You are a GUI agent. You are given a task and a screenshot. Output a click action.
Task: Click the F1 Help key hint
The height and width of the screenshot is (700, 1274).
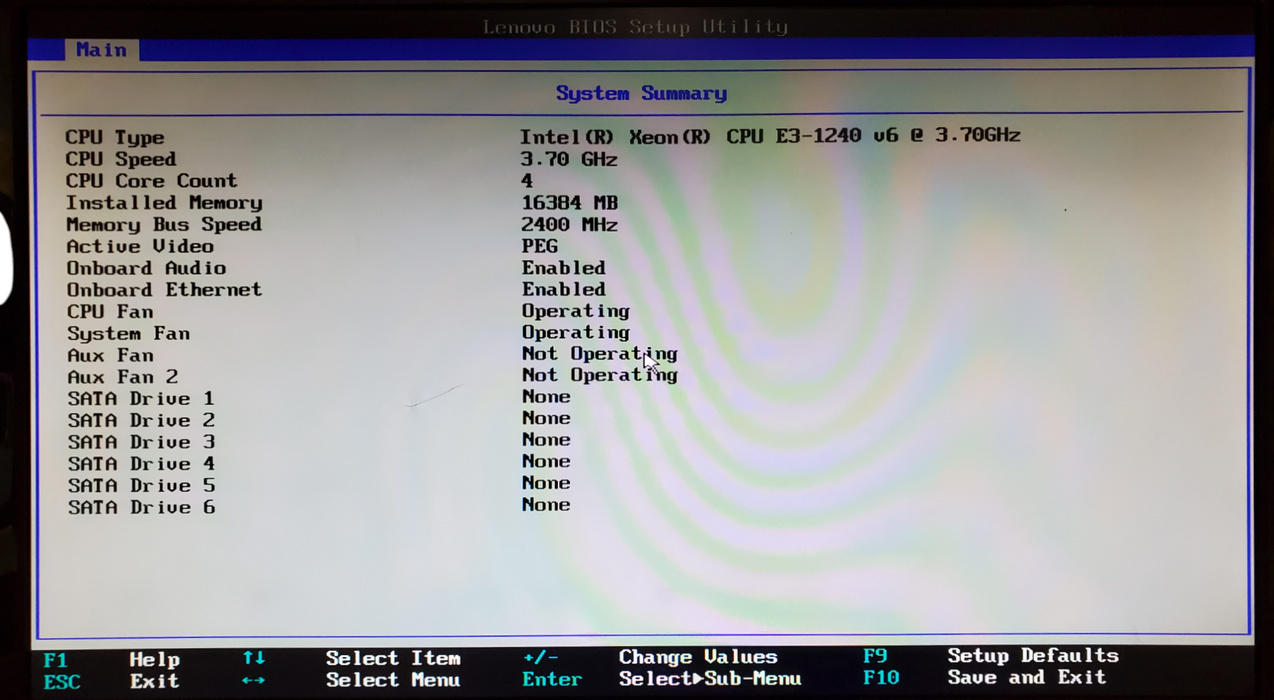[x=112, y=660]
